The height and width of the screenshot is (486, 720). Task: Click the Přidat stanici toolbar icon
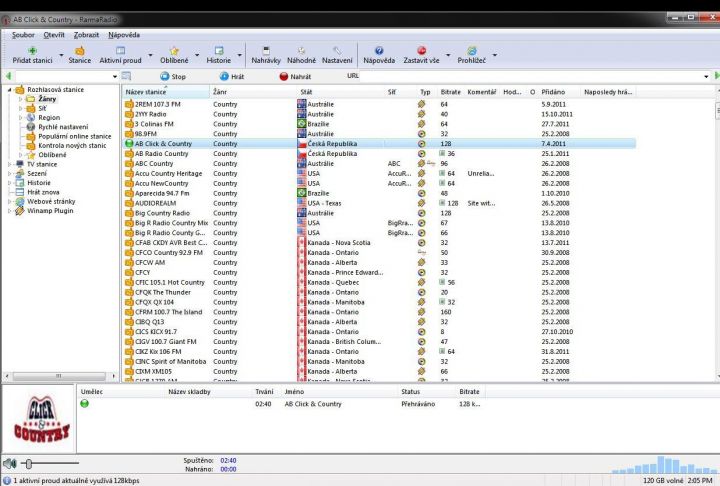click(x=32, y=51)
